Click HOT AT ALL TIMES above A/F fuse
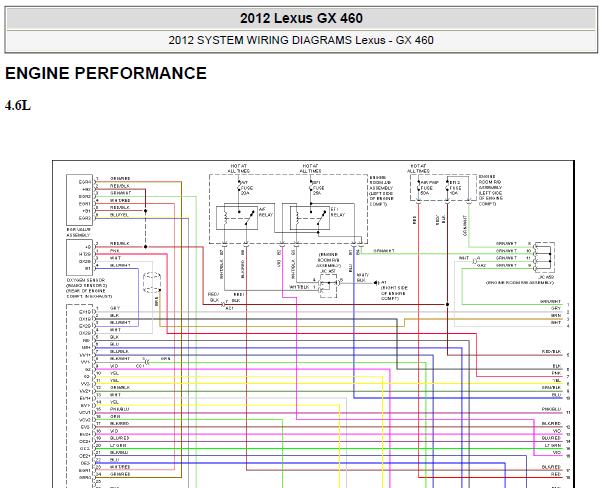 (x=238, y=168)
